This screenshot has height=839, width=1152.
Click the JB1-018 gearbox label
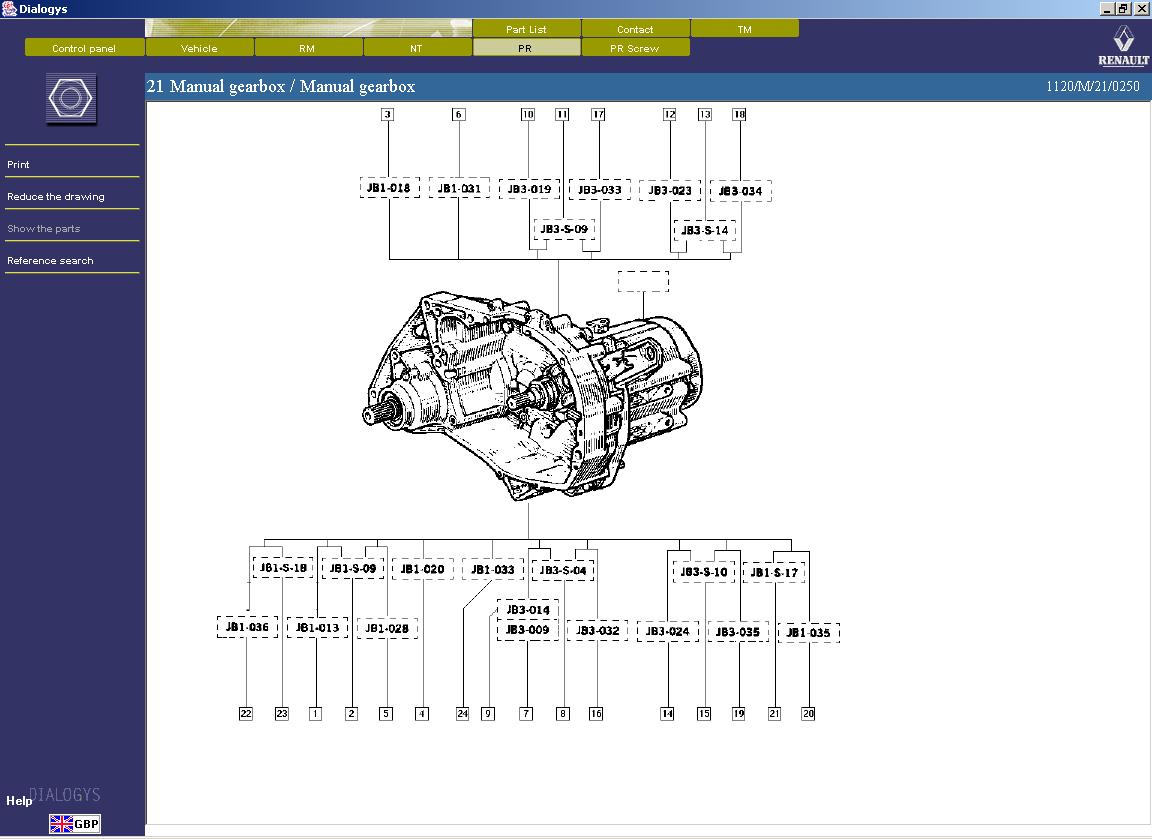[x=389, y=188]
